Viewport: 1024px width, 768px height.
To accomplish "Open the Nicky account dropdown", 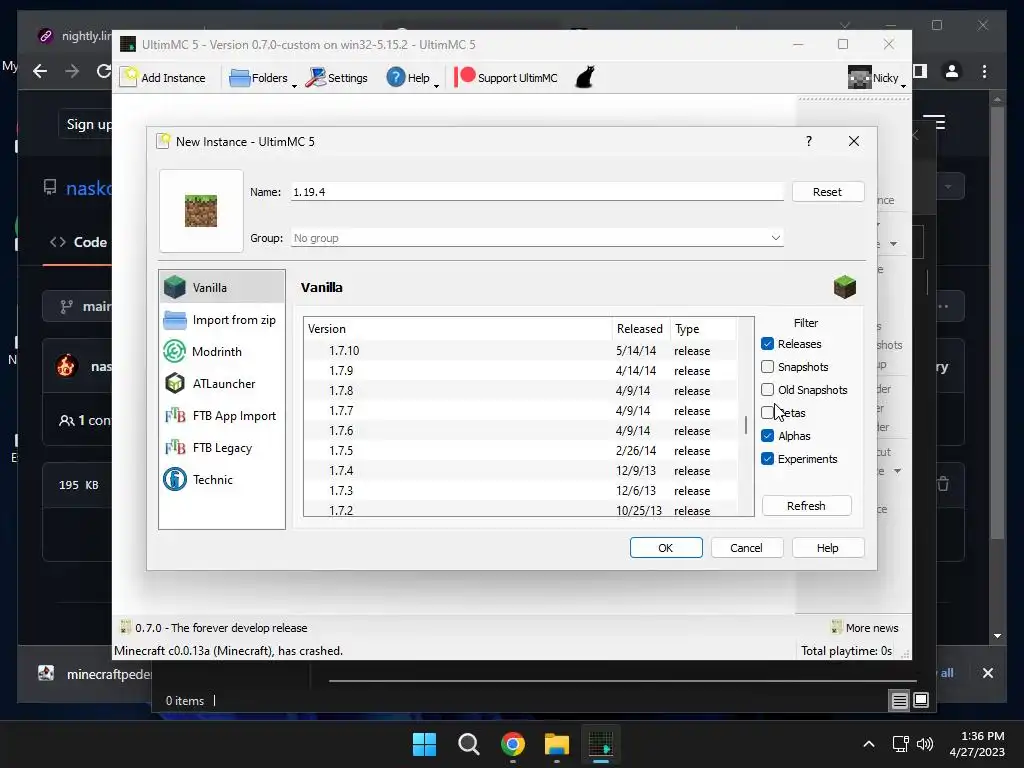I will (876, 78).
